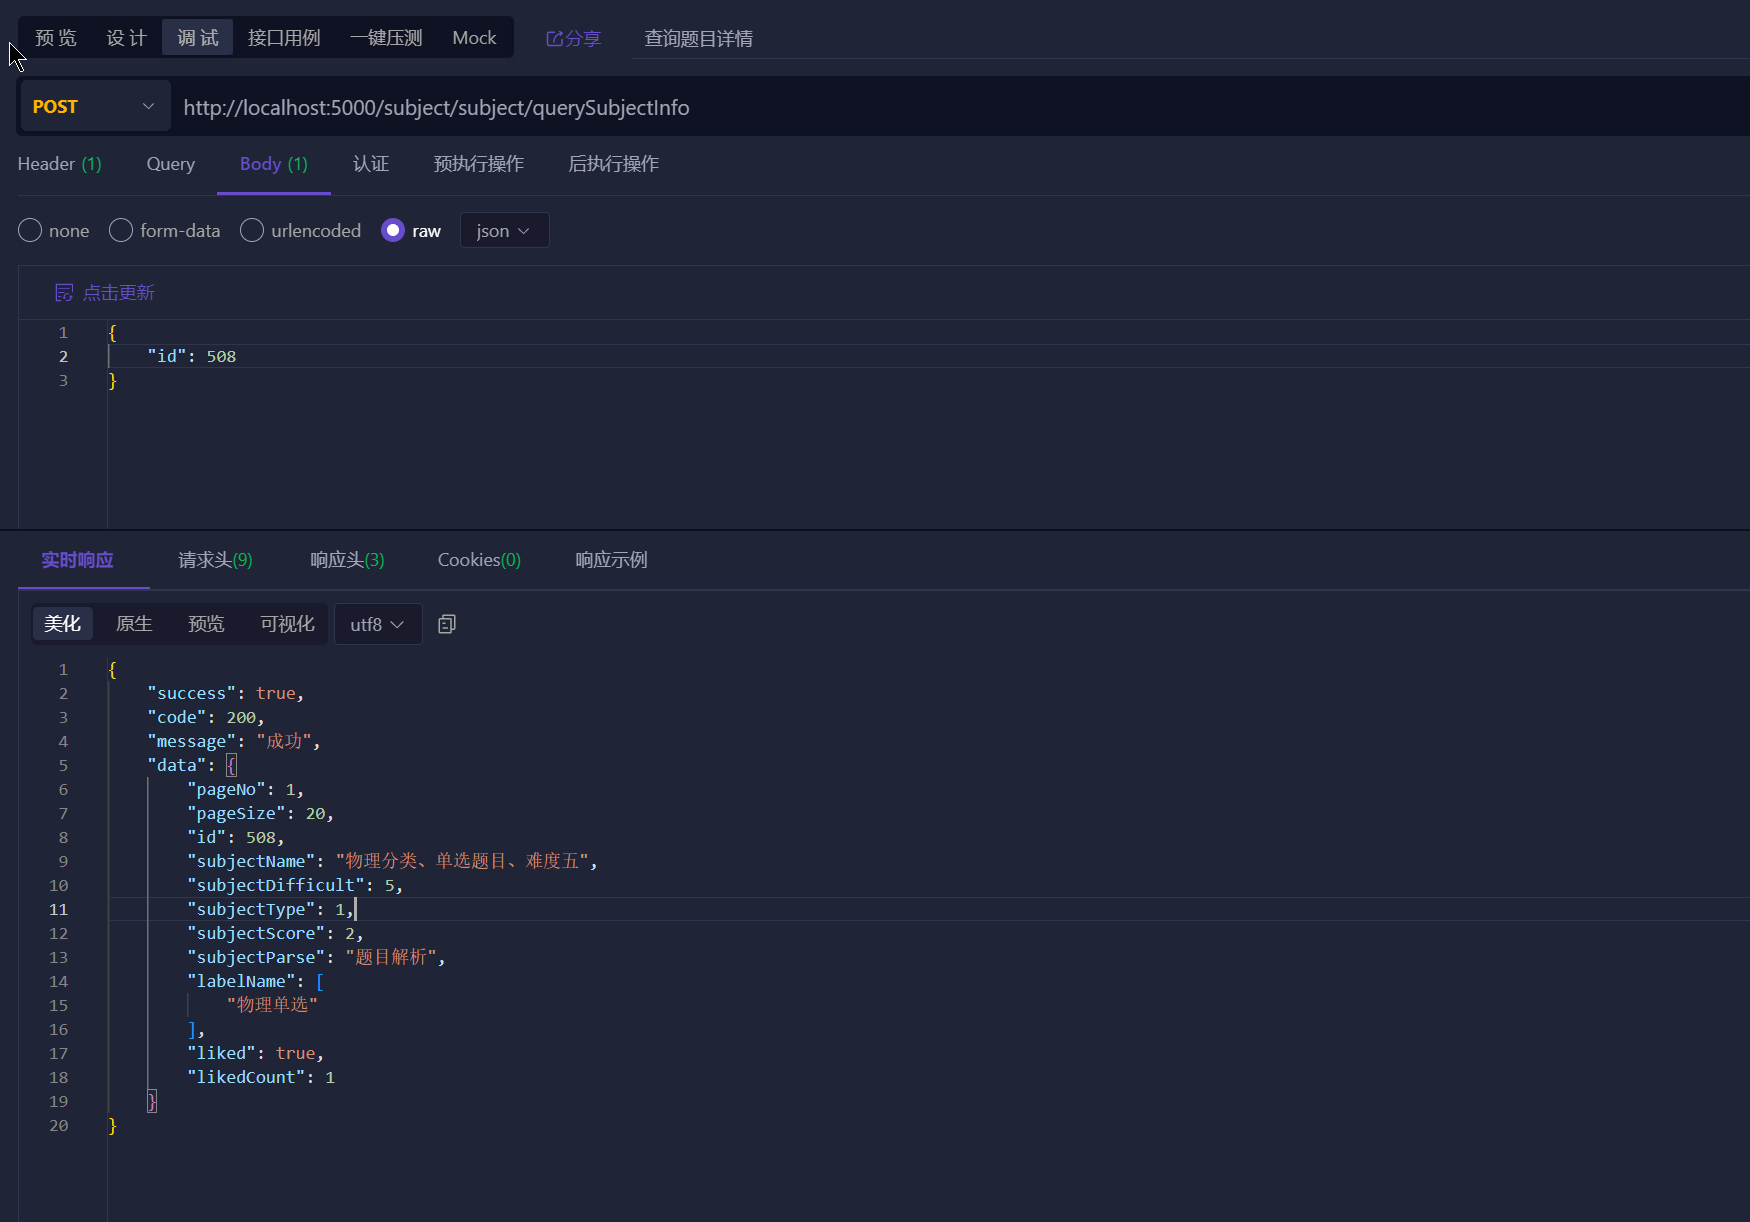Open the Body (1) tab

274,164
